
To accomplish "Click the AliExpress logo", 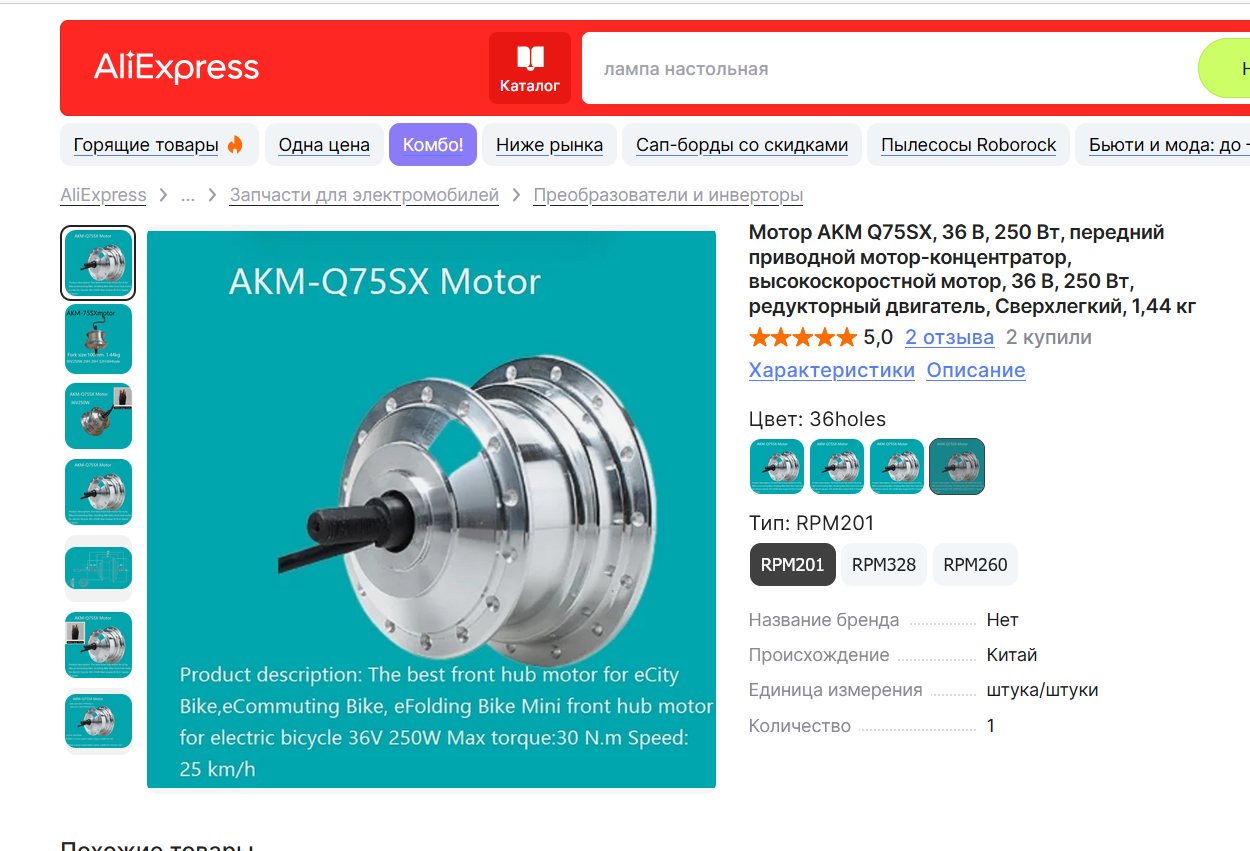I will pyautogui.click(x=176, y=67).
